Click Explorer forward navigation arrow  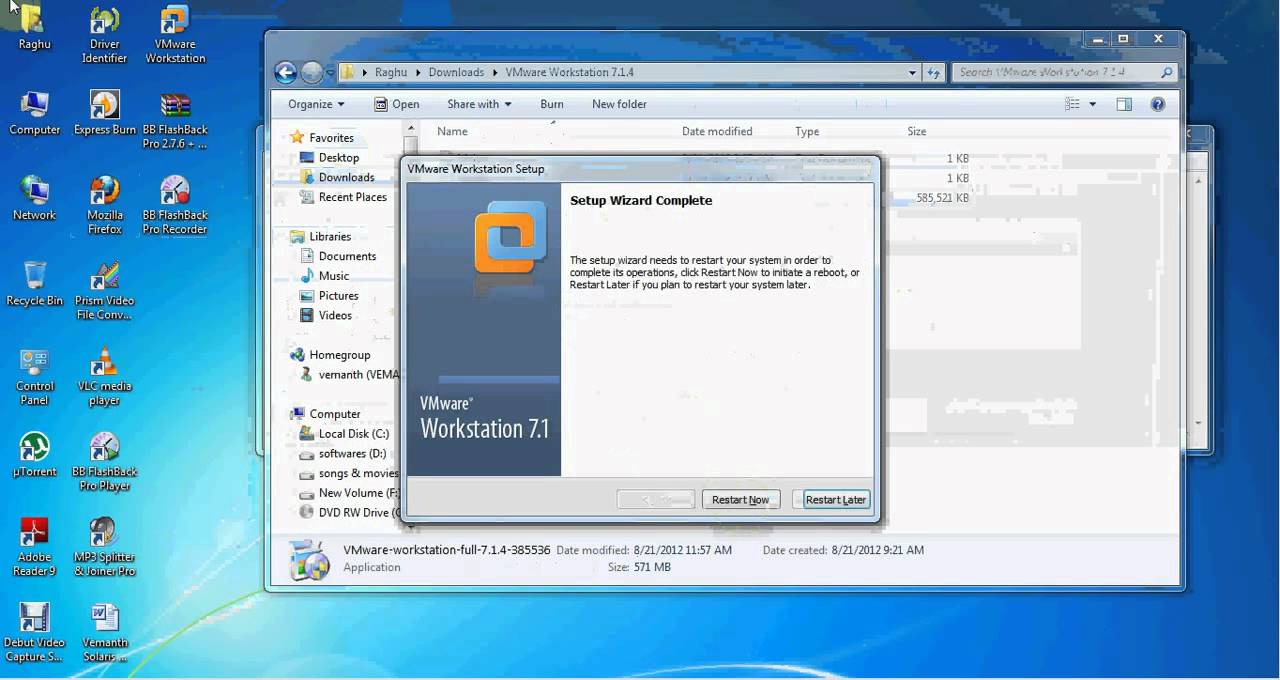pyautogui.click(x=311, y=72)
